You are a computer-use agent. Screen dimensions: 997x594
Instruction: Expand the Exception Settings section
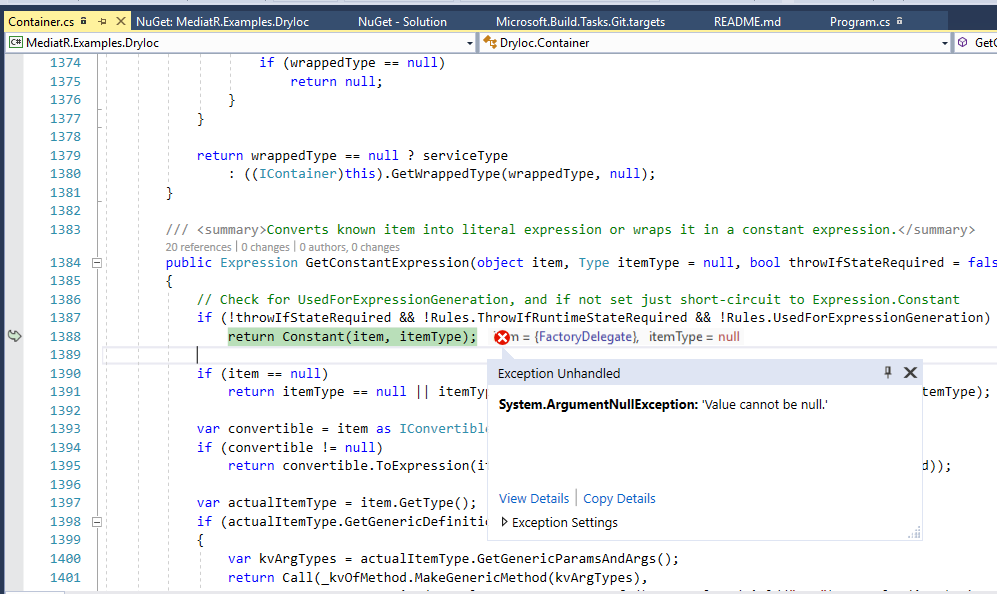pyautogui.click(x=505, y=521)
